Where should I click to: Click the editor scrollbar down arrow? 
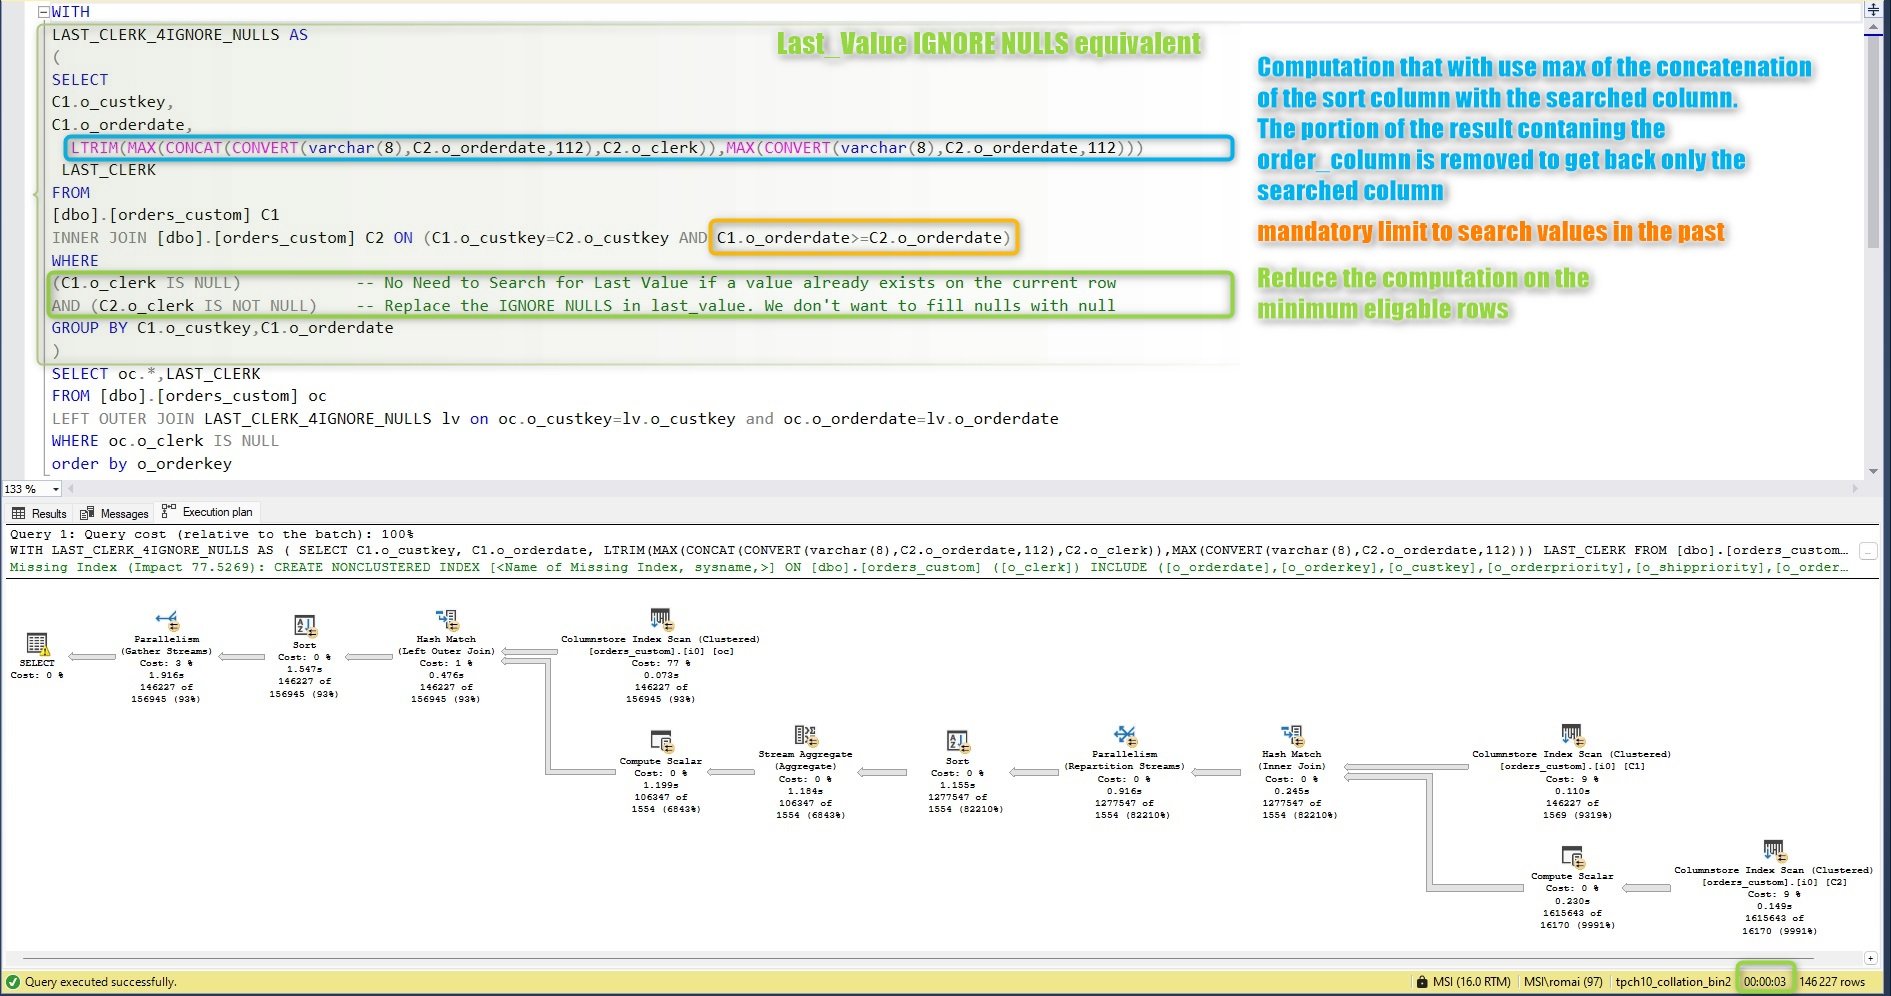point(1873,471)
